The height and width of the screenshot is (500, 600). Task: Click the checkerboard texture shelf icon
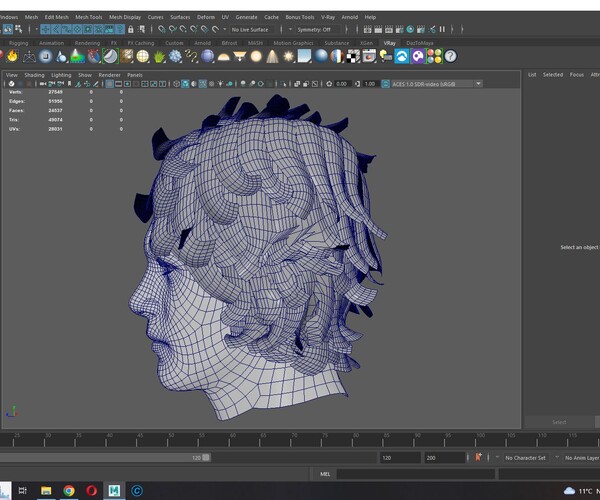click(353, 56)
